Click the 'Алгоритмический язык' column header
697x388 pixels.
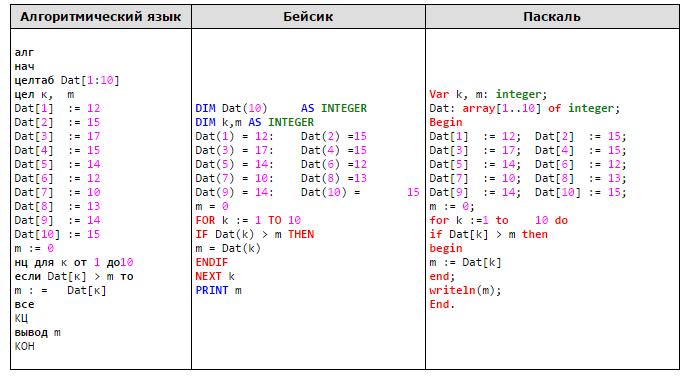101,17
